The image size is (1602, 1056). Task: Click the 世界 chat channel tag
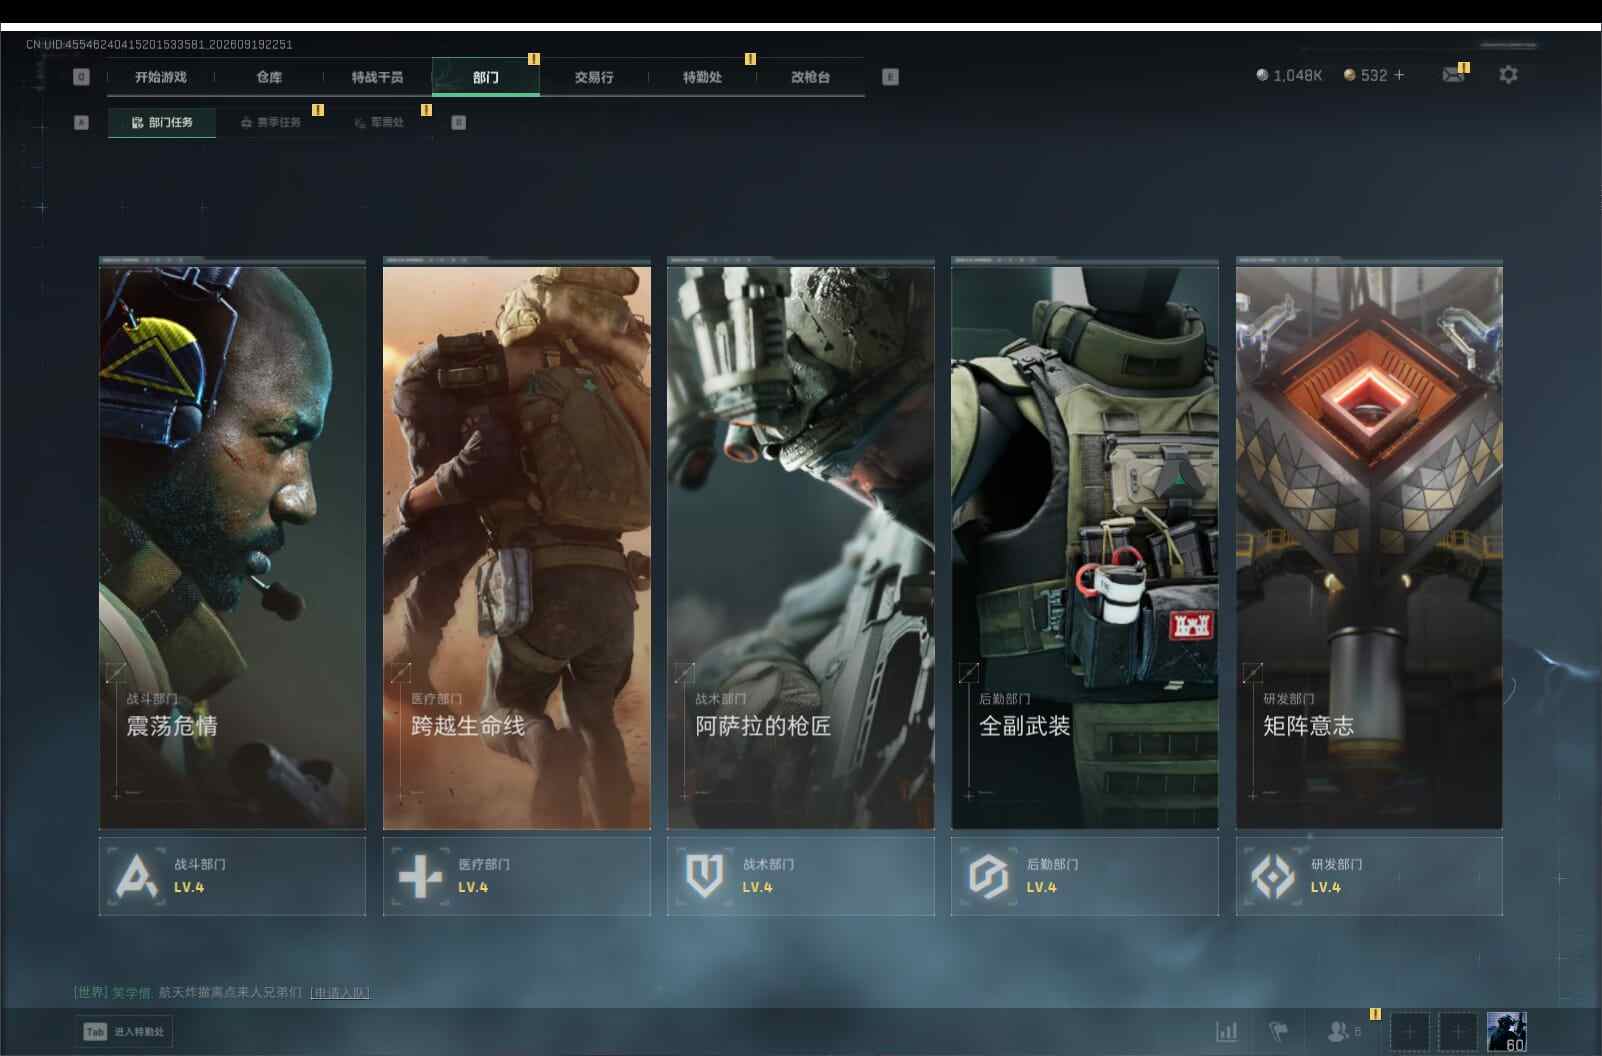click(x=91, y=993)
